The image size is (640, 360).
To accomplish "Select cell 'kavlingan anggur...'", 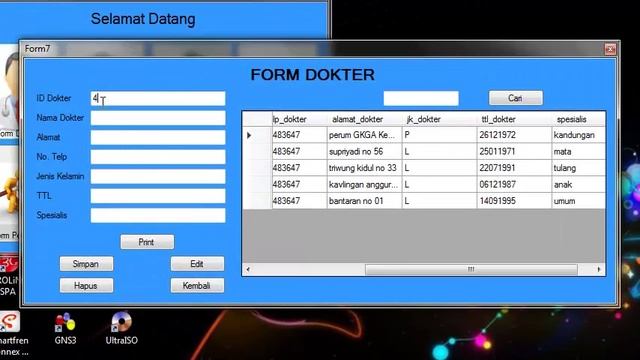I will [x=364, y=184].
